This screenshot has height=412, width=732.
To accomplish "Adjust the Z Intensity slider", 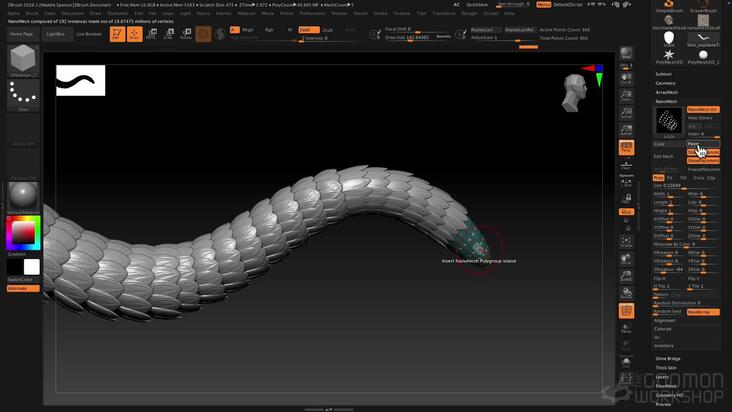I will (329, 39).
